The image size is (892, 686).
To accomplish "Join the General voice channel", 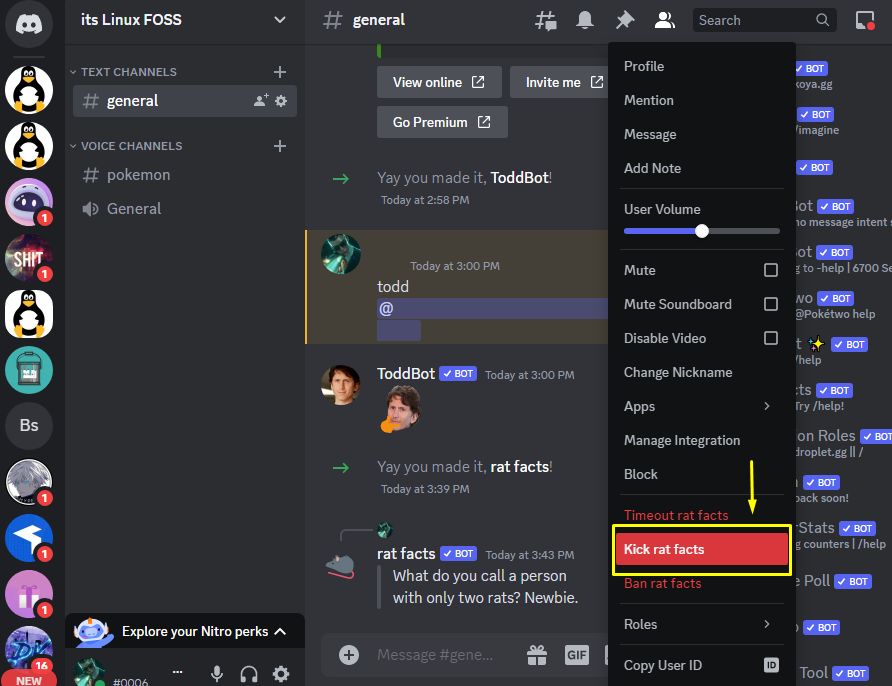I will click(x=184, y=209).
